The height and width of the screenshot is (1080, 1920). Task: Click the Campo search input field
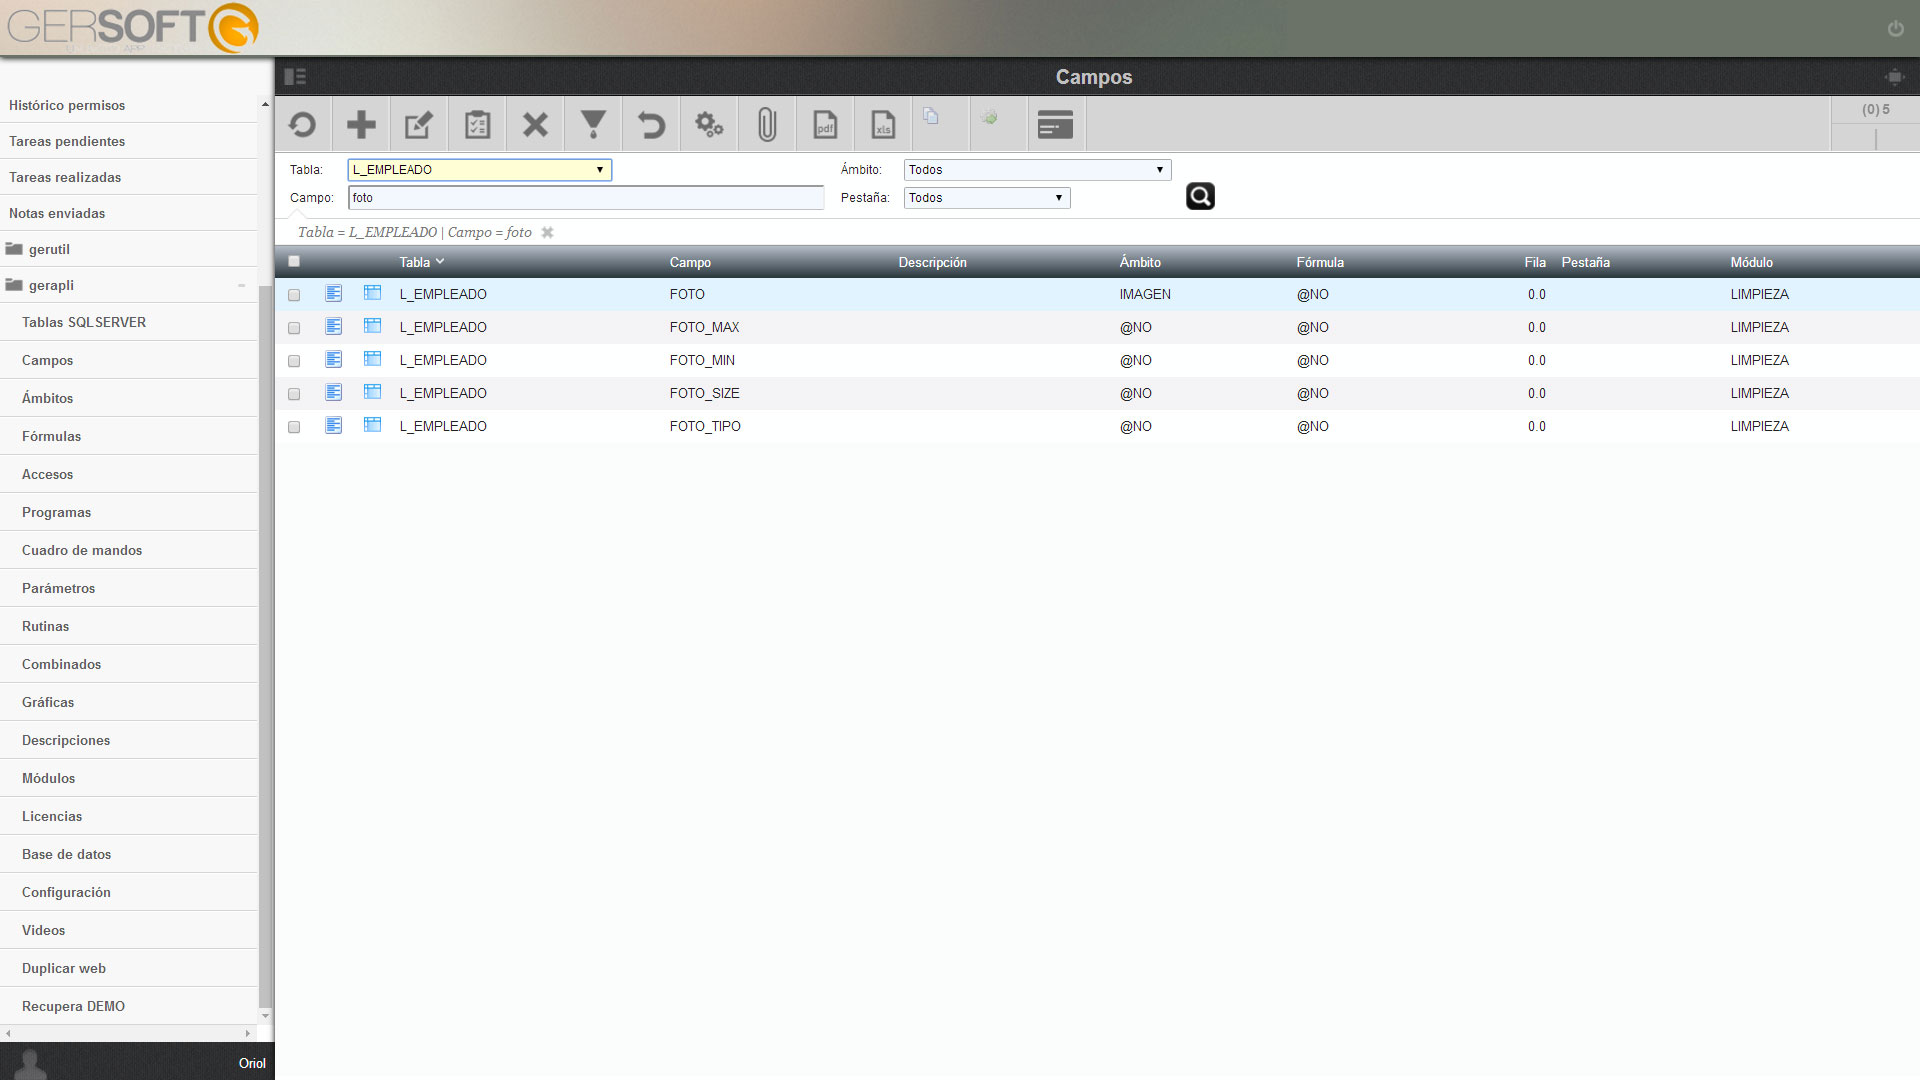click(586, 198)
